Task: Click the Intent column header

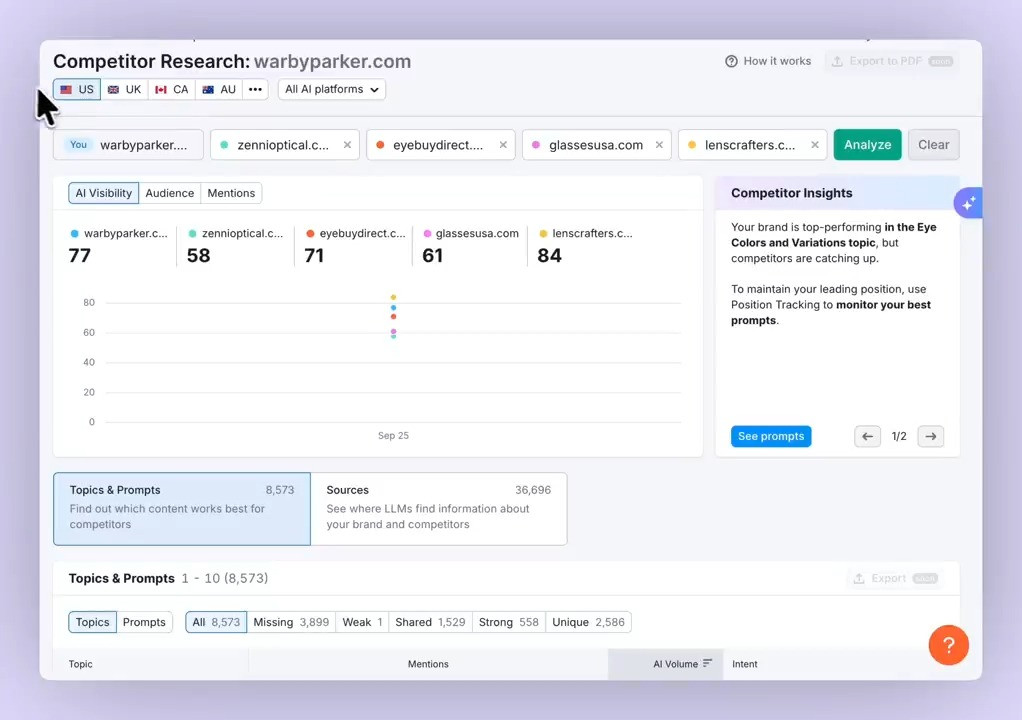Action: [744, 664]
